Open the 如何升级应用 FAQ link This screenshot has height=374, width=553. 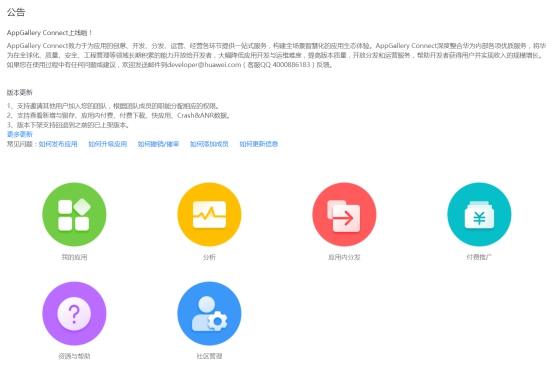[x=108, y=144]
